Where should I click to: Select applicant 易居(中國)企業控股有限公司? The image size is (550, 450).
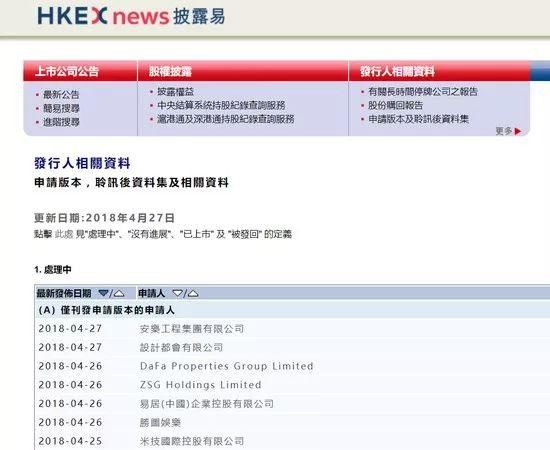(x=206, y=404)
